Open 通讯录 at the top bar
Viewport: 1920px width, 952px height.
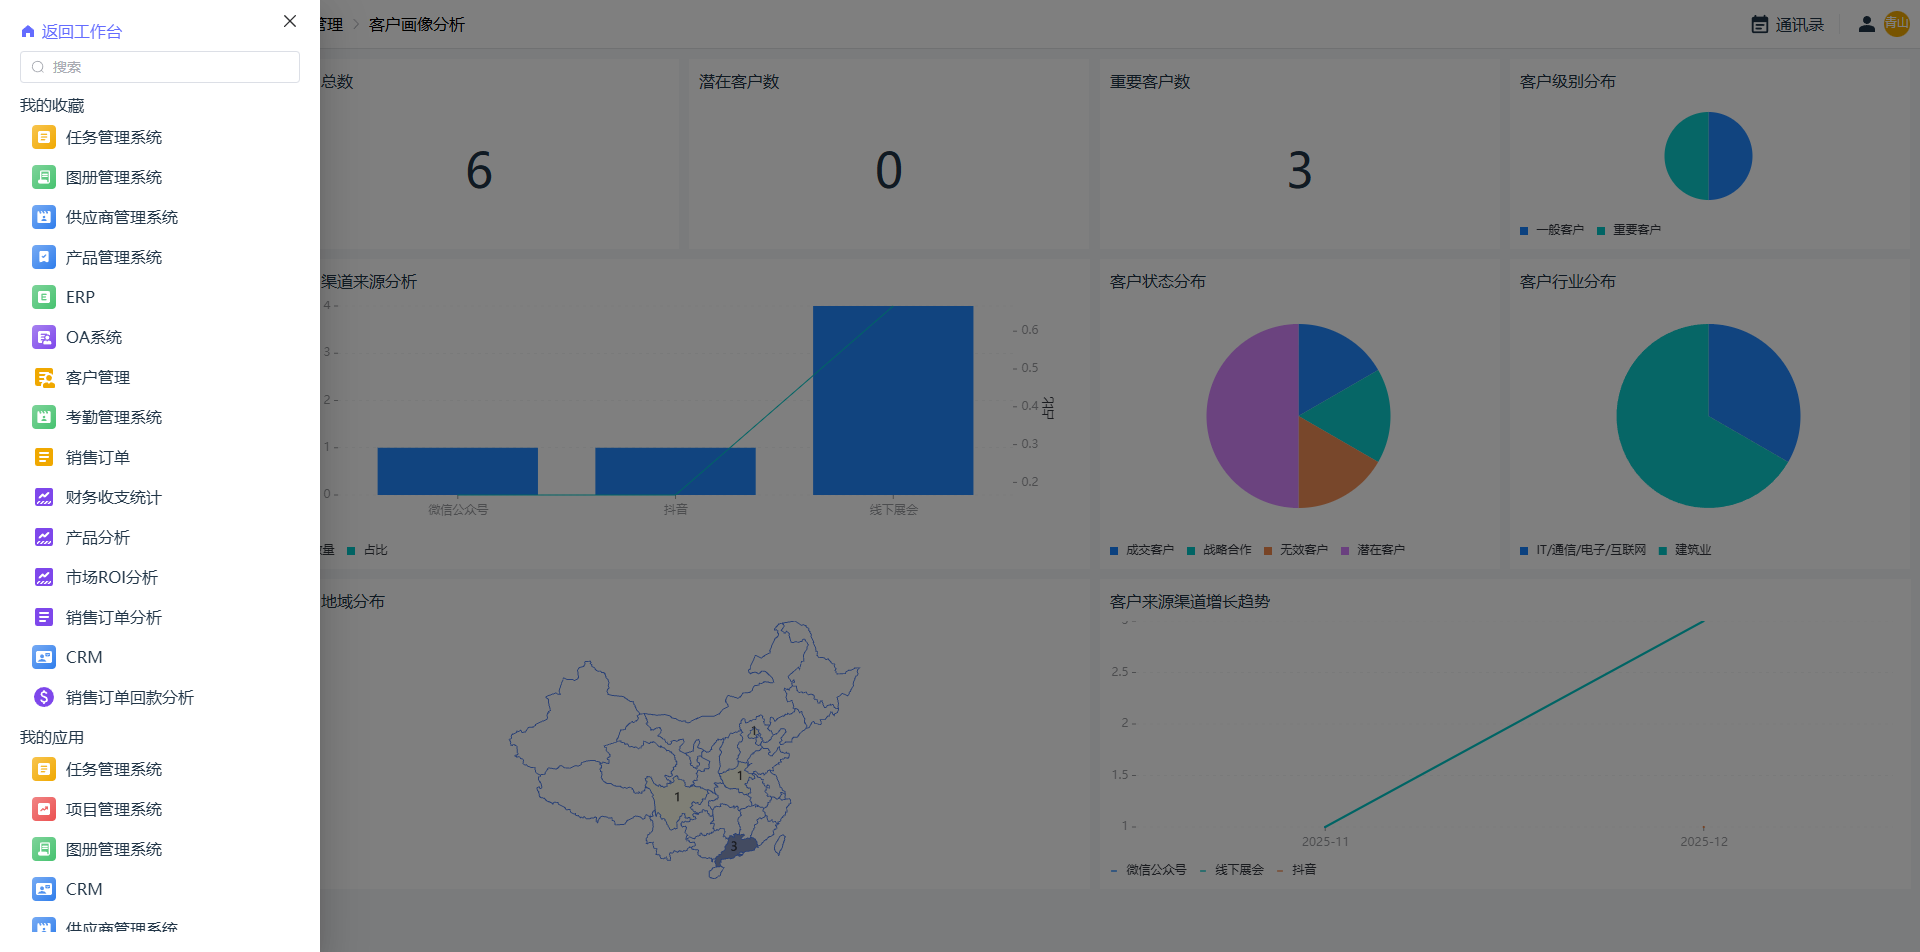click(1788, 24)
